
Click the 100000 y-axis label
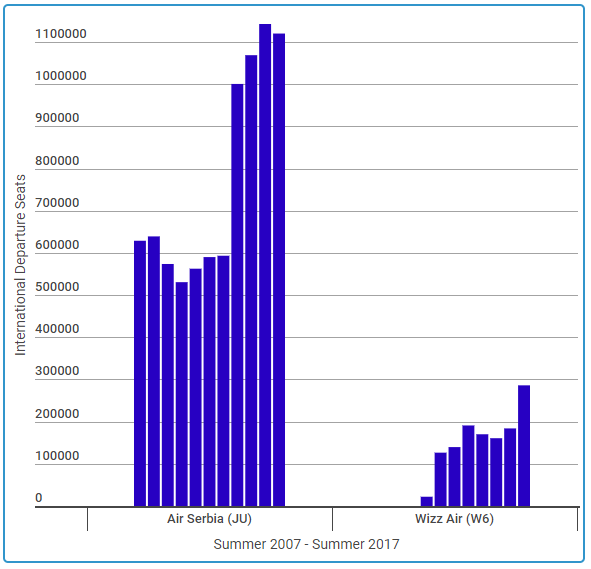(x=57, y=456)
